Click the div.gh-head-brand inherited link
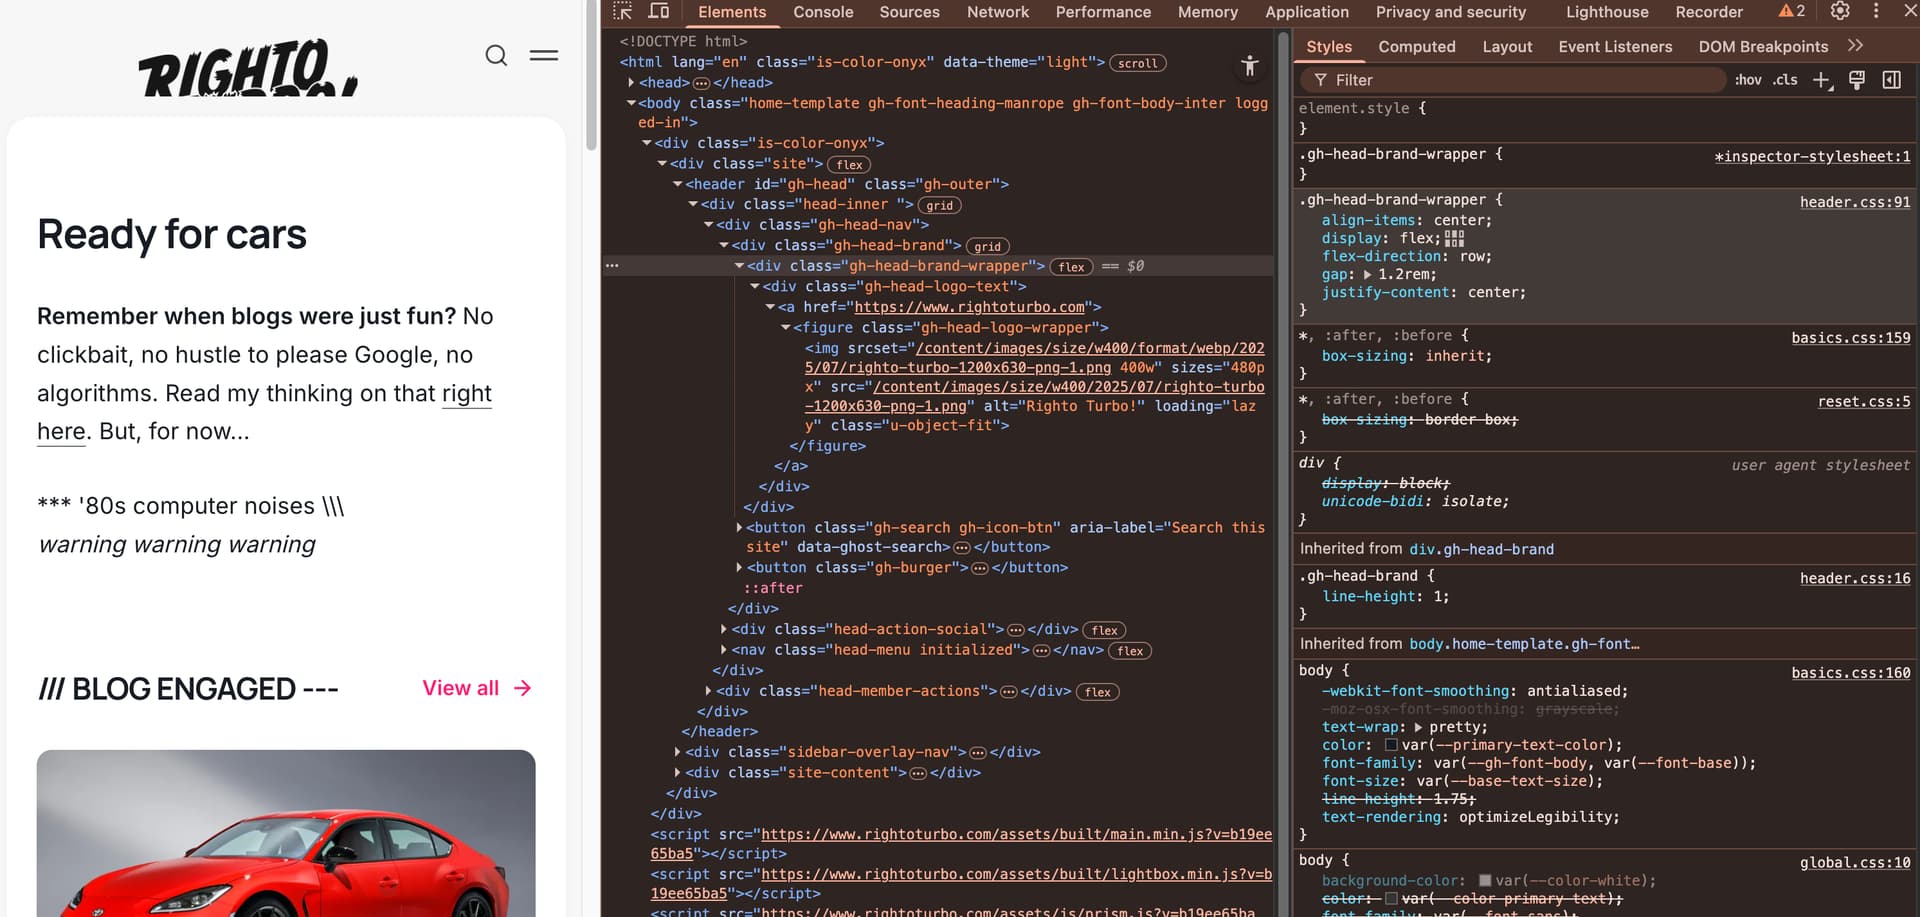Viewport: 1920px width, 917px height. [x=1481, y=549]
